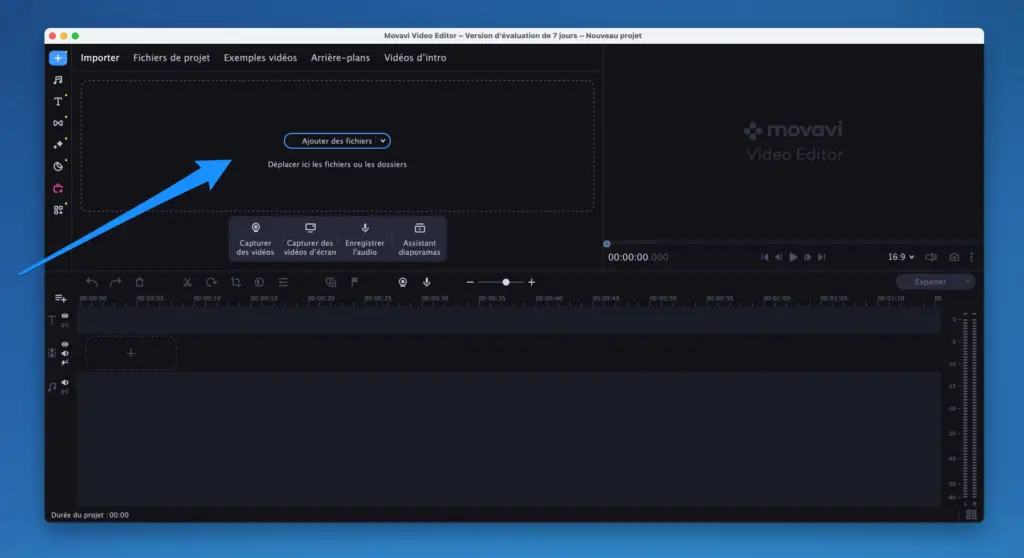This screenshot has width=1024, height=558.
Task: Open the Vidéos d'intro tab
Action: 415,58
